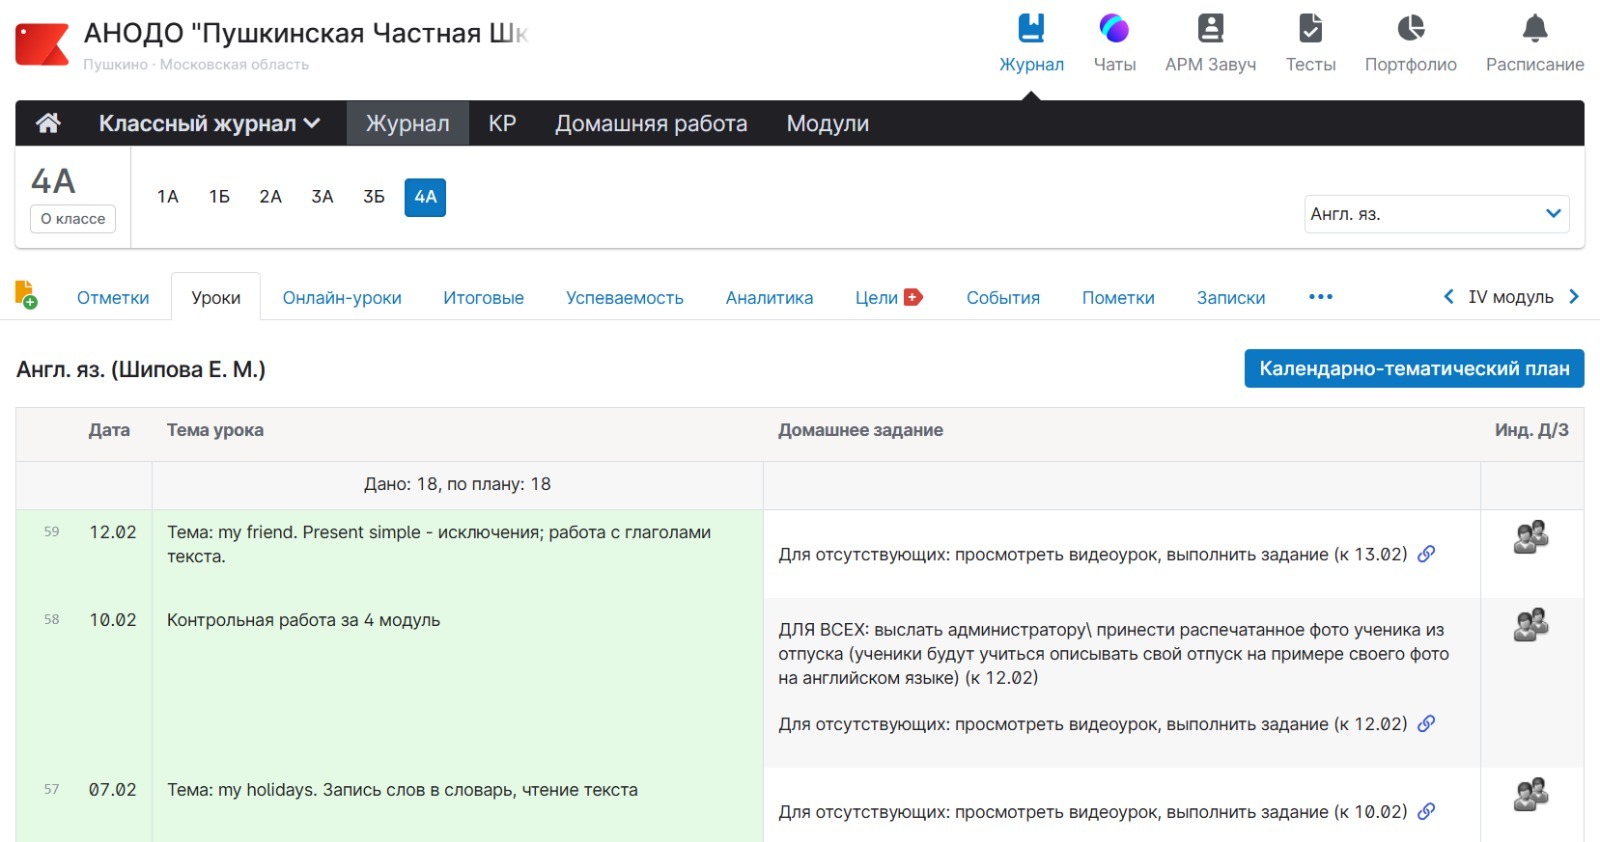Open Чаты from the top navigation
1600x842 pixels.
click(1114, 43)
